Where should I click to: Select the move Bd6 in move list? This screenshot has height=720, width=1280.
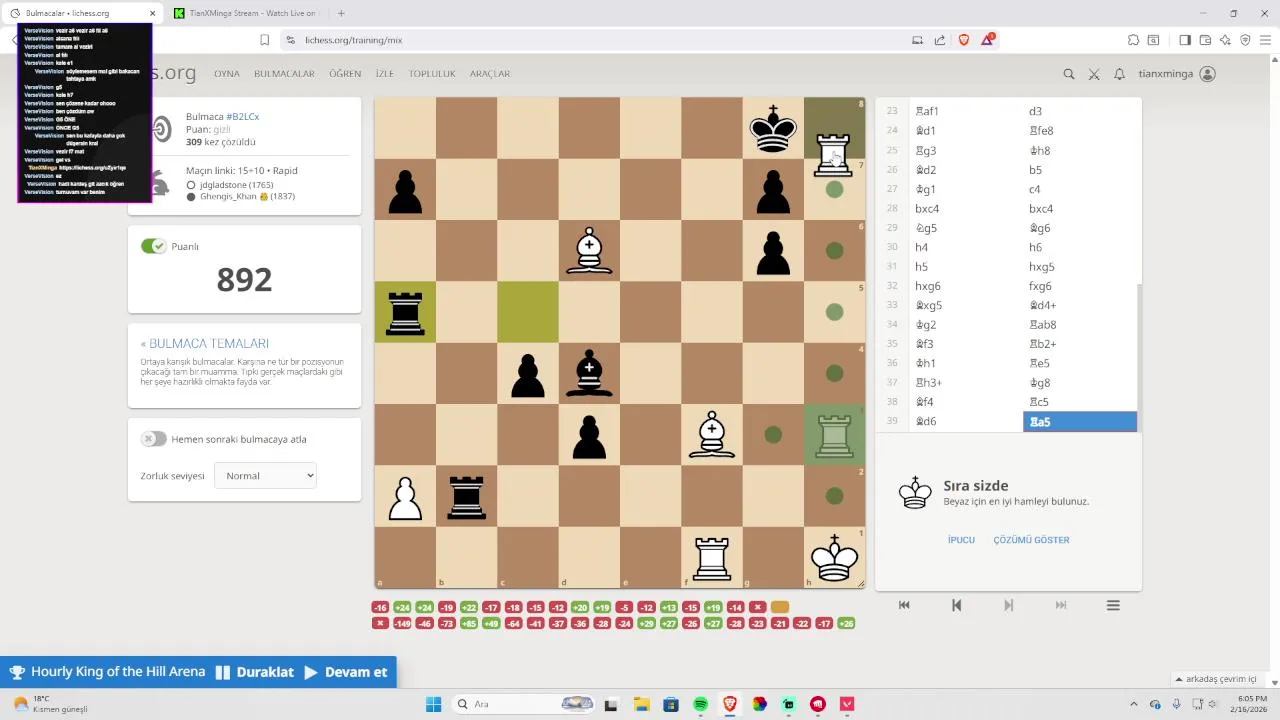[966, 421]
